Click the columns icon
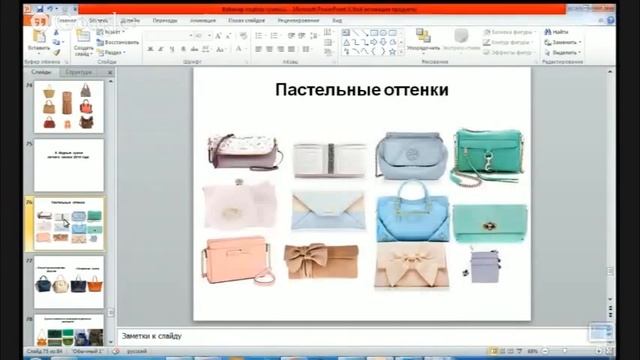The image size is (640, 360). tap(307, 49)
